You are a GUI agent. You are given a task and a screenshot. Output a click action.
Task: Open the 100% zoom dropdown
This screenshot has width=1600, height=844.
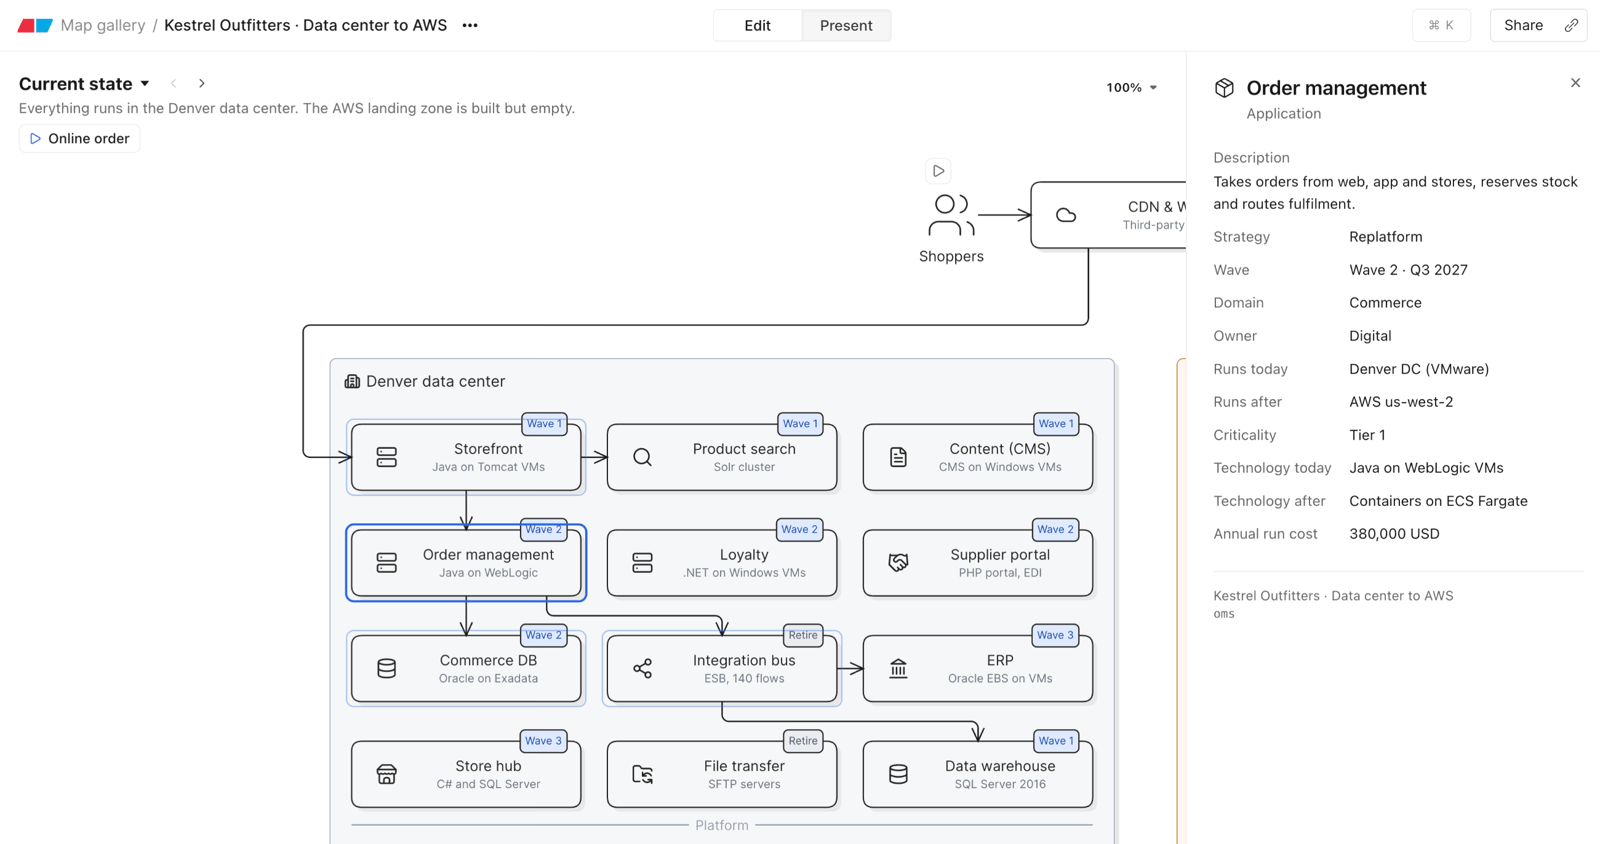1131,88
